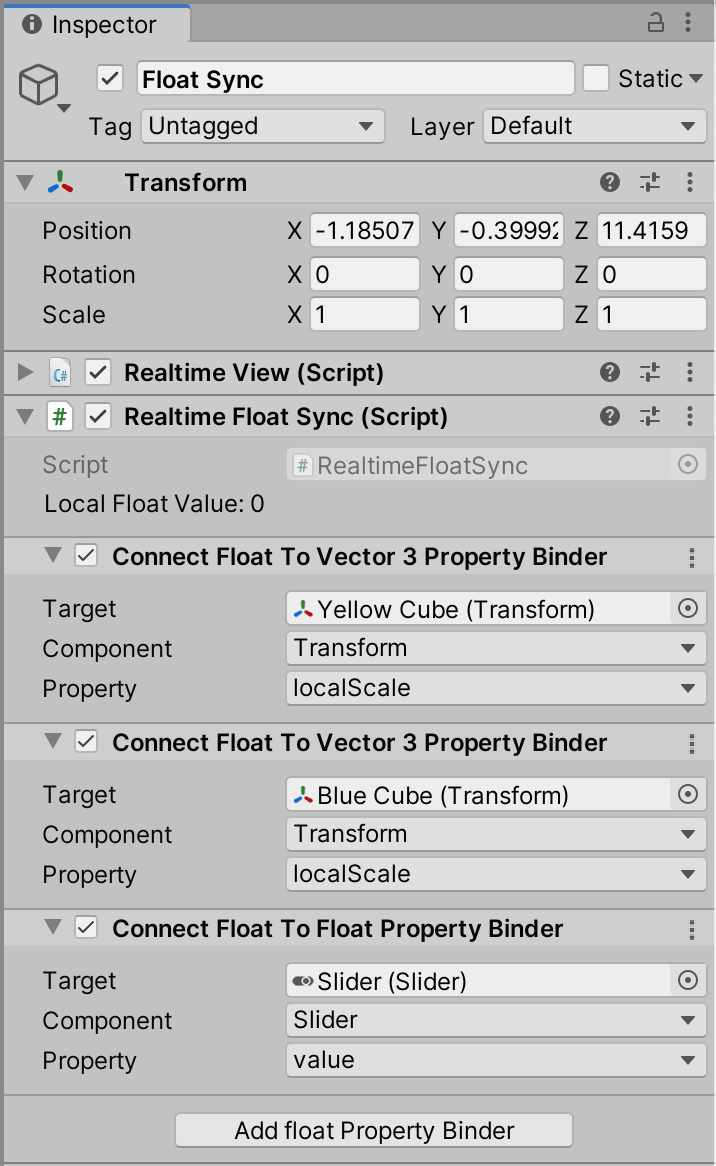Open Transform preset settings icon
The image size is (716, 1166).
(x=650, y=182)
